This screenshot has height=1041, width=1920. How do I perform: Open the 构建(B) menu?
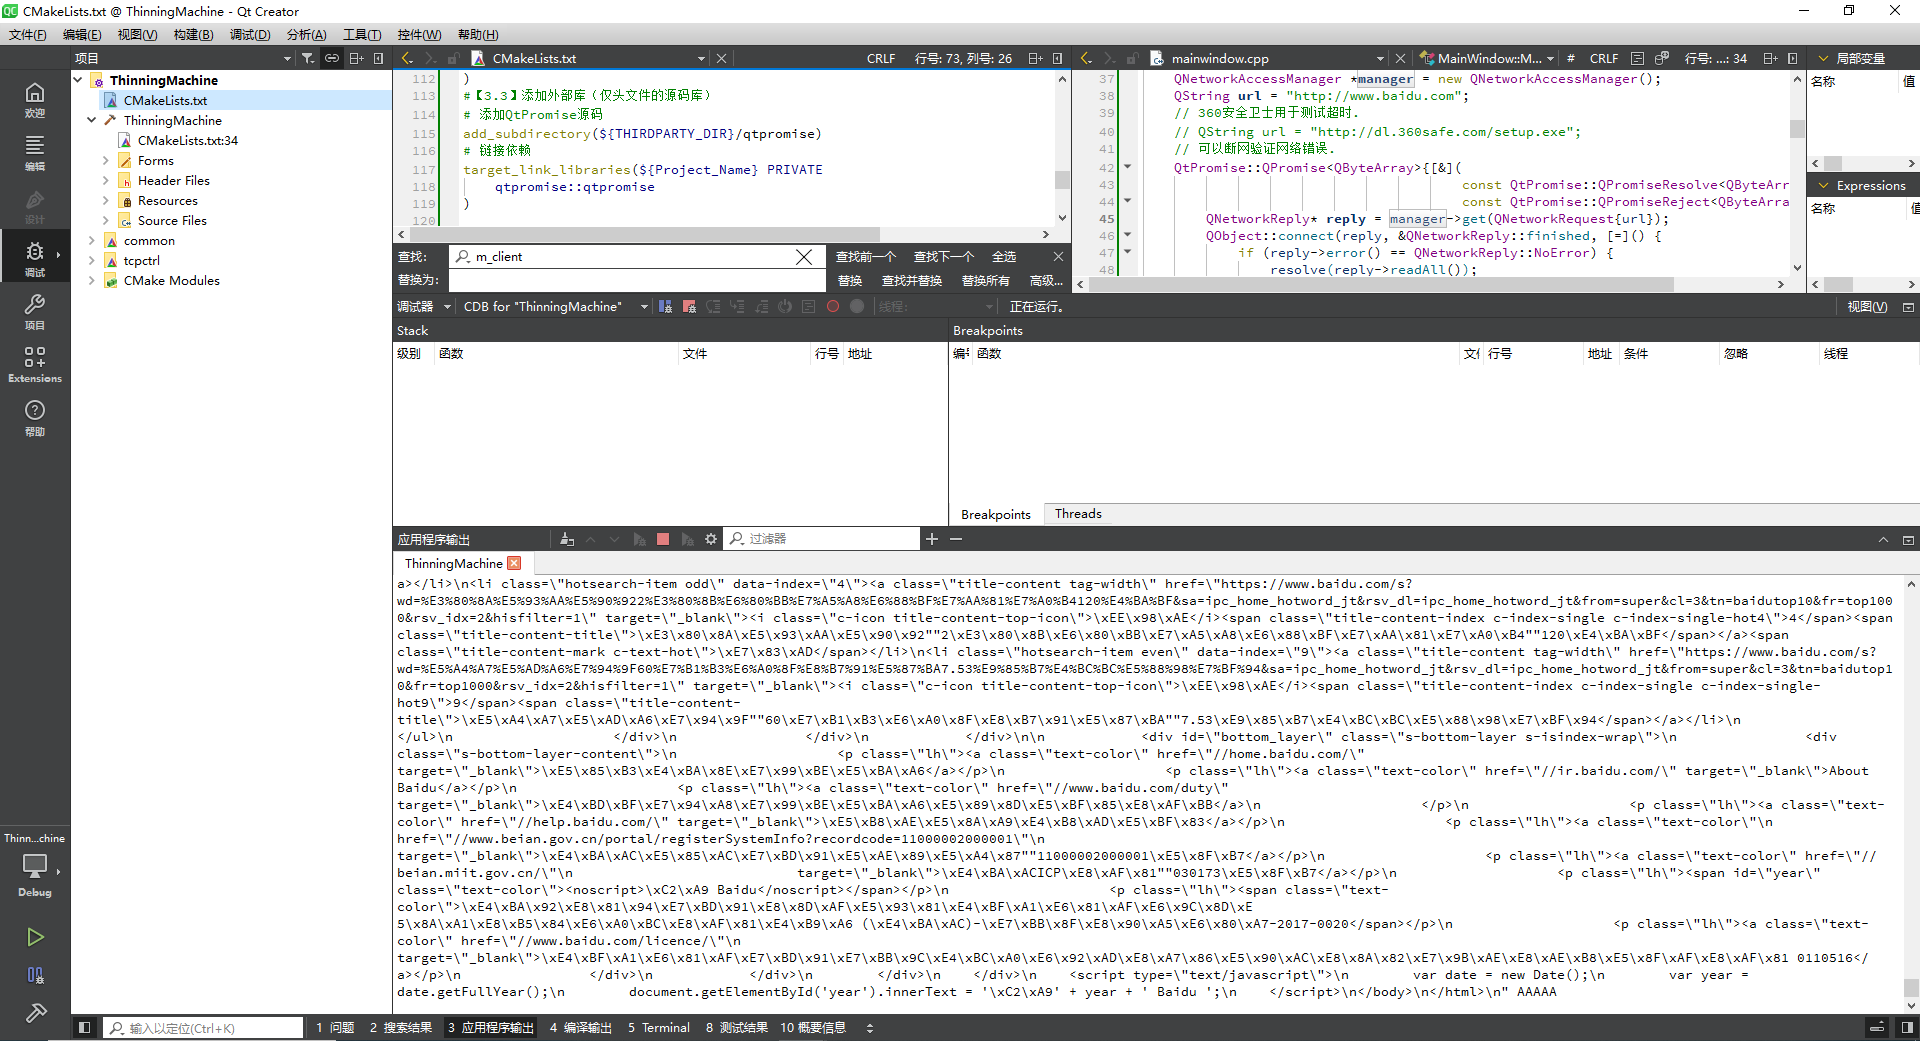193,34
